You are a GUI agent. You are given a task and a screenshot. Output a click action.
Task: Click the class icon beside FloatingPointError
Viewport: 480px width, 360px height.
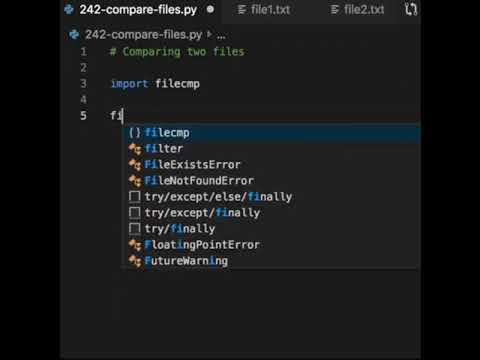135,245
